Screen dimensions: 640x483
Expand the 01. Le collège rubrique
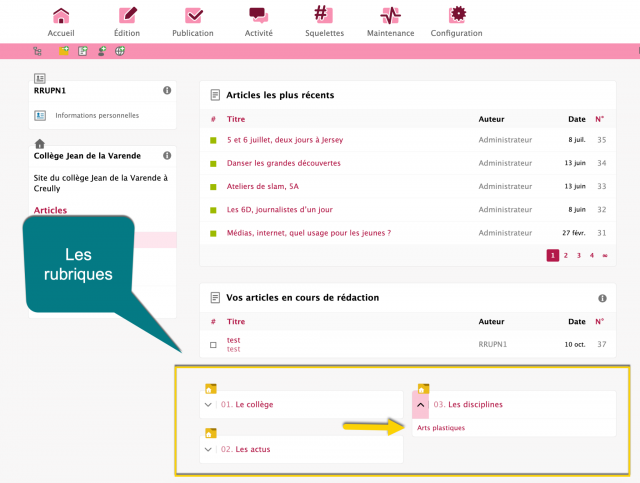208,405
